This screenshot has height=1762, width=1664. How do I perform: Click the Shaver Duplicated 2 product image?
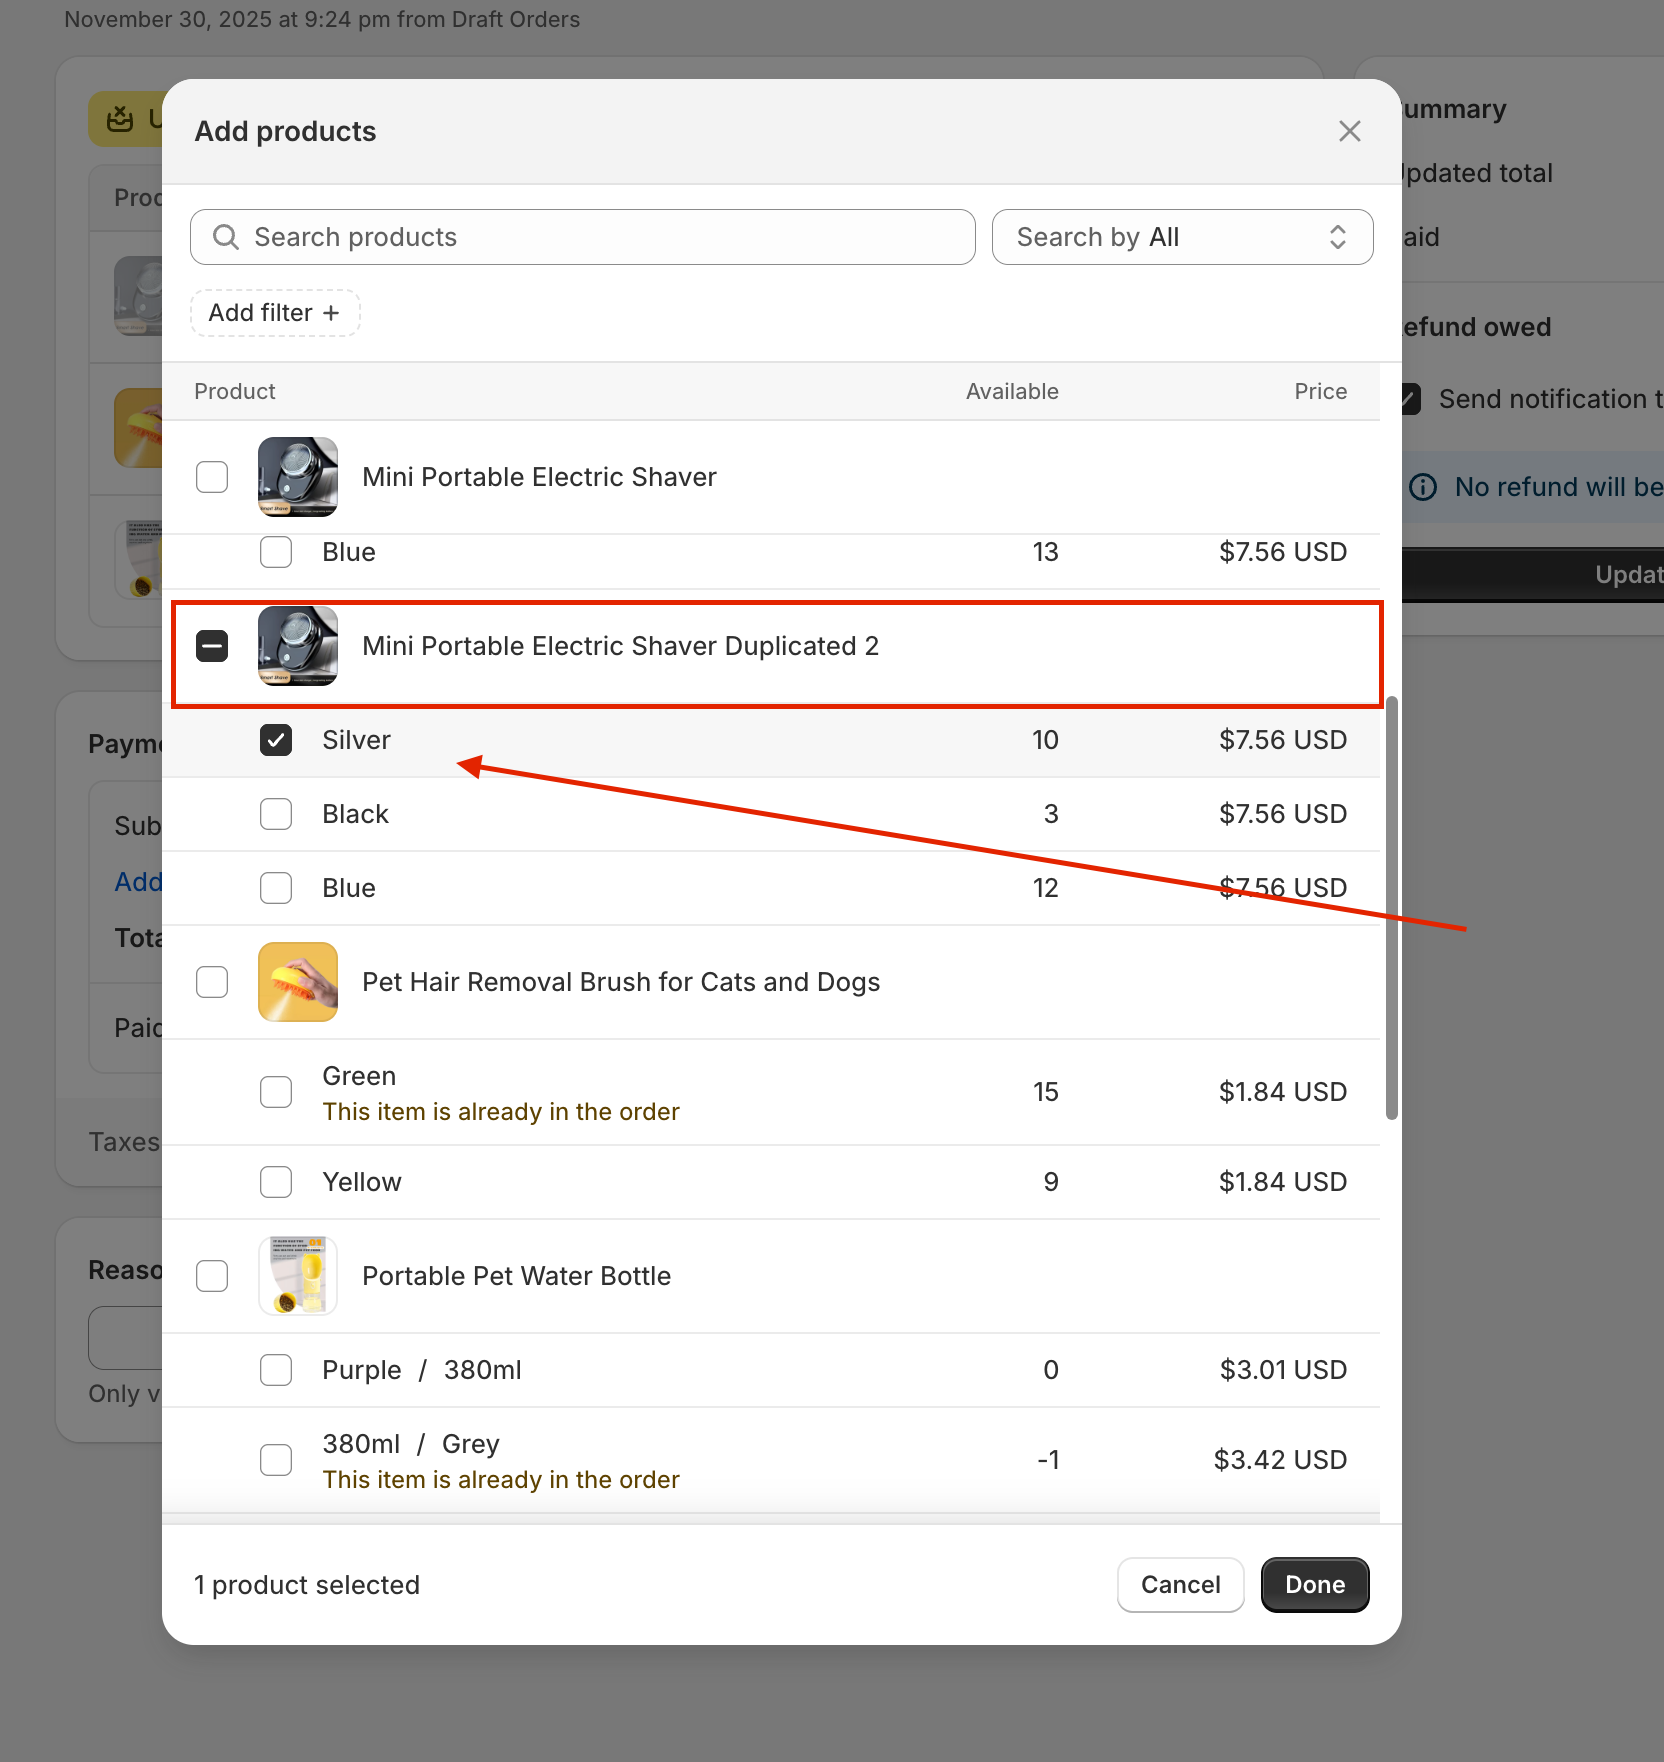(298, 646)
